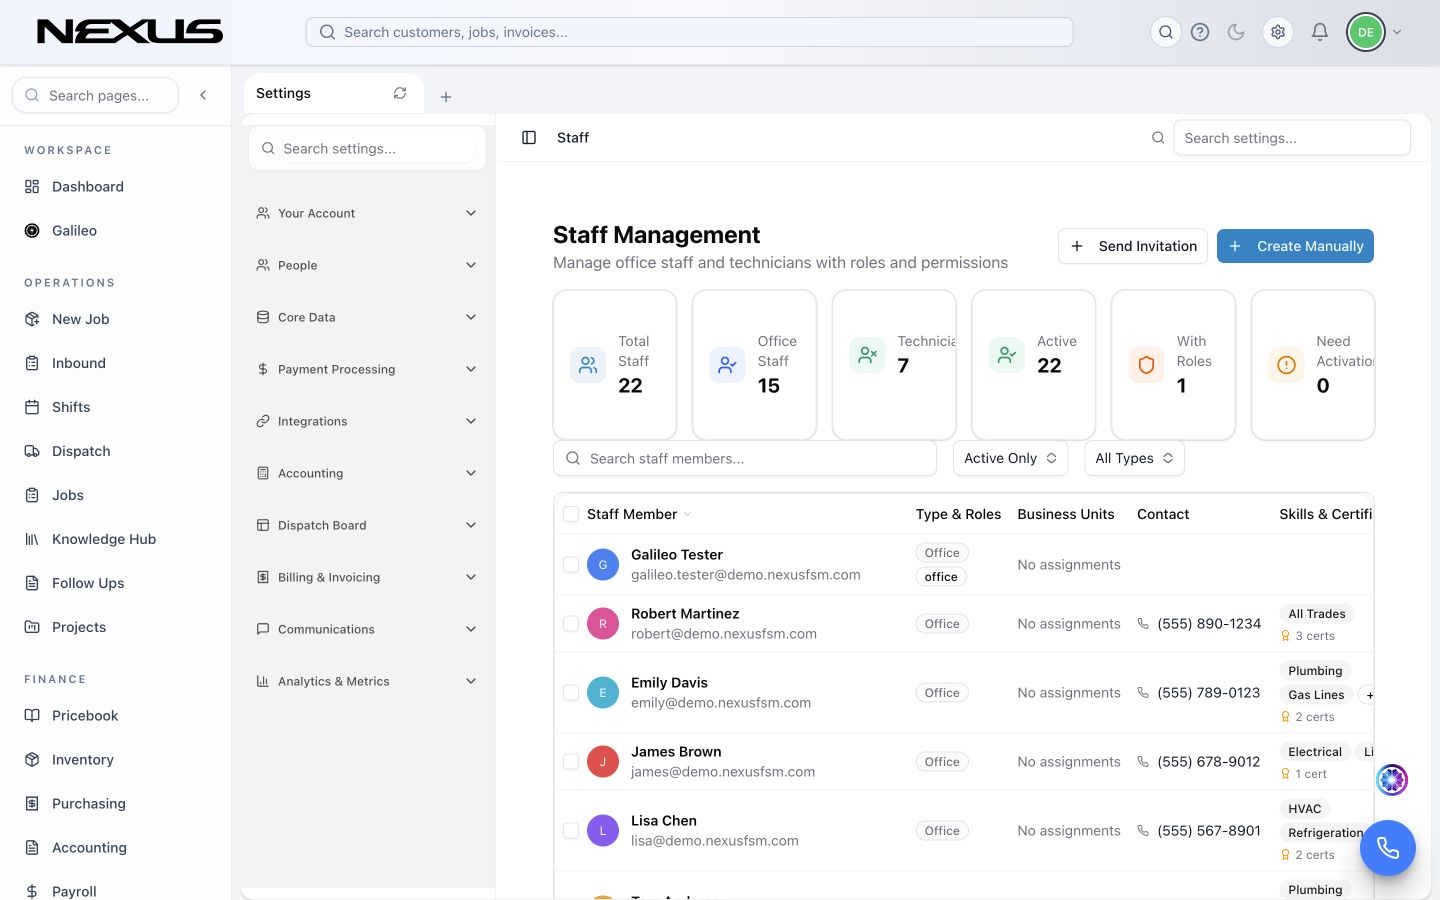Click the top bar search magnifier icon
Screen dimensions: 1440x900
(x=1166, y=32)
